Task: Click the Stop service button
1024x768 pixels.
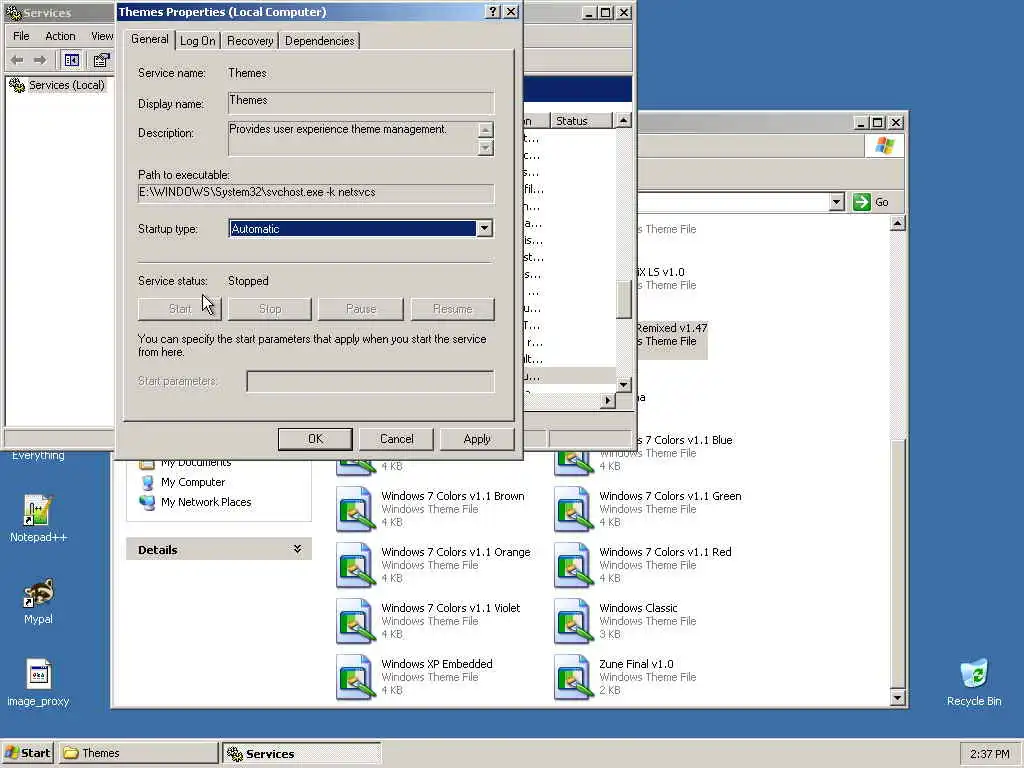Action: 270,309
